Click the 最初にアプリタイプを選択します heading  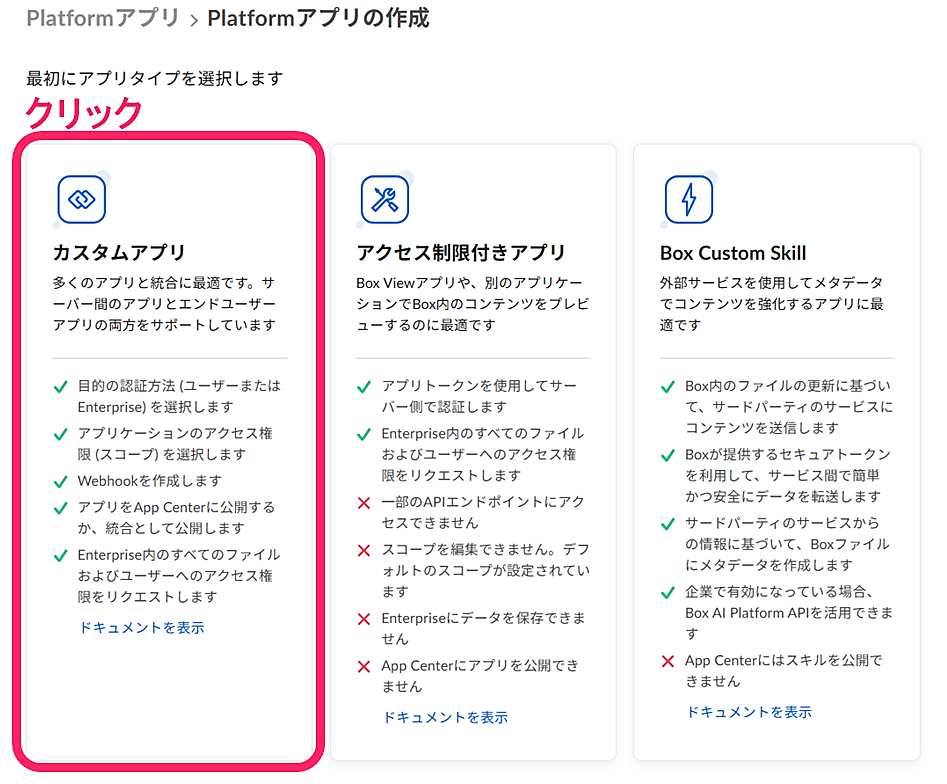coord(155,79)
